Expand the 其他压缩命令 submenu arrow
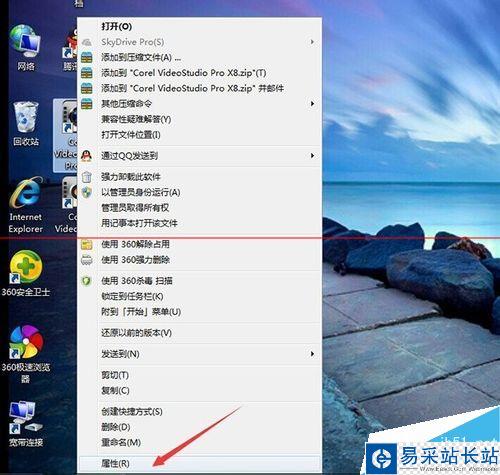500x475 pixels. 312,104
